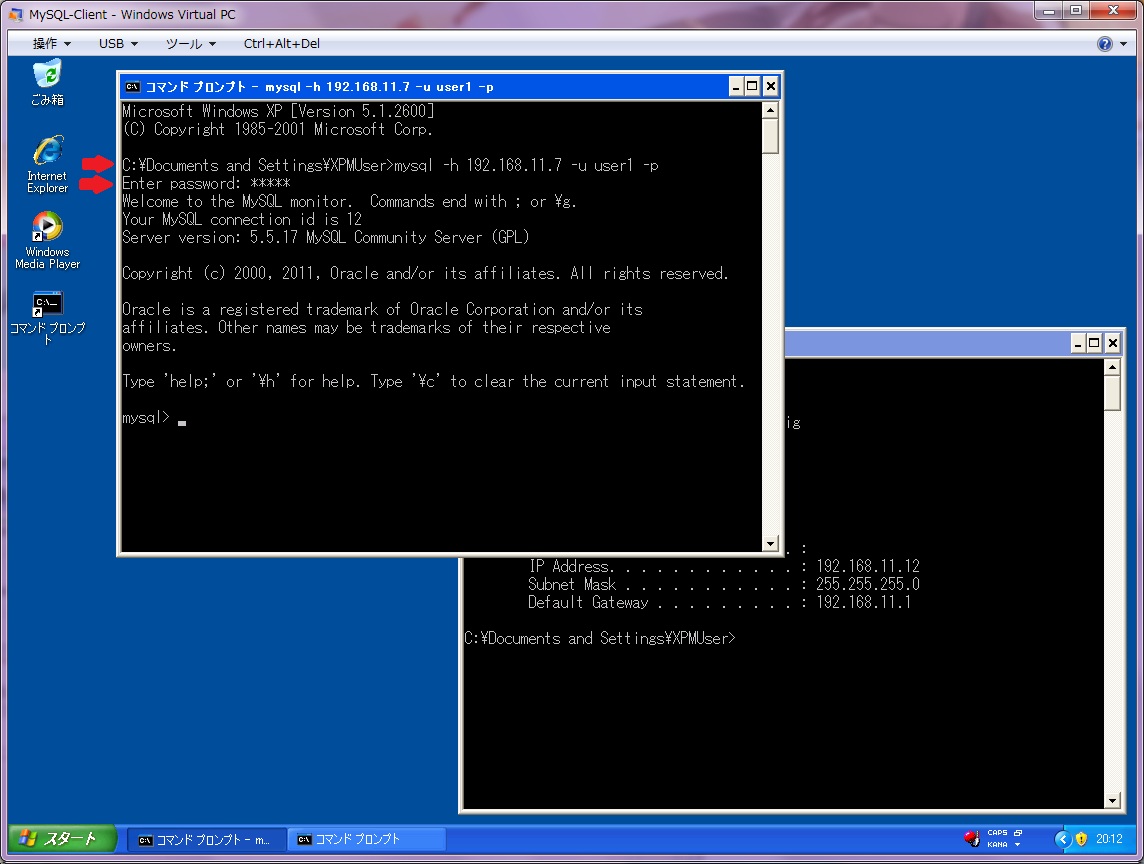Click the red system tray icon

point(971,838)
